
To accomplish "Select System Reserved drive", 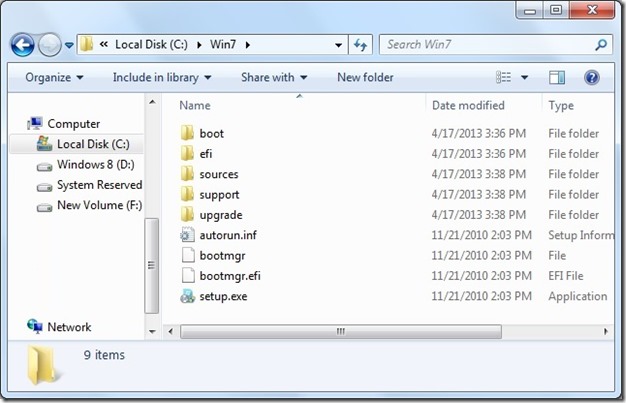I will pos(99,185).
